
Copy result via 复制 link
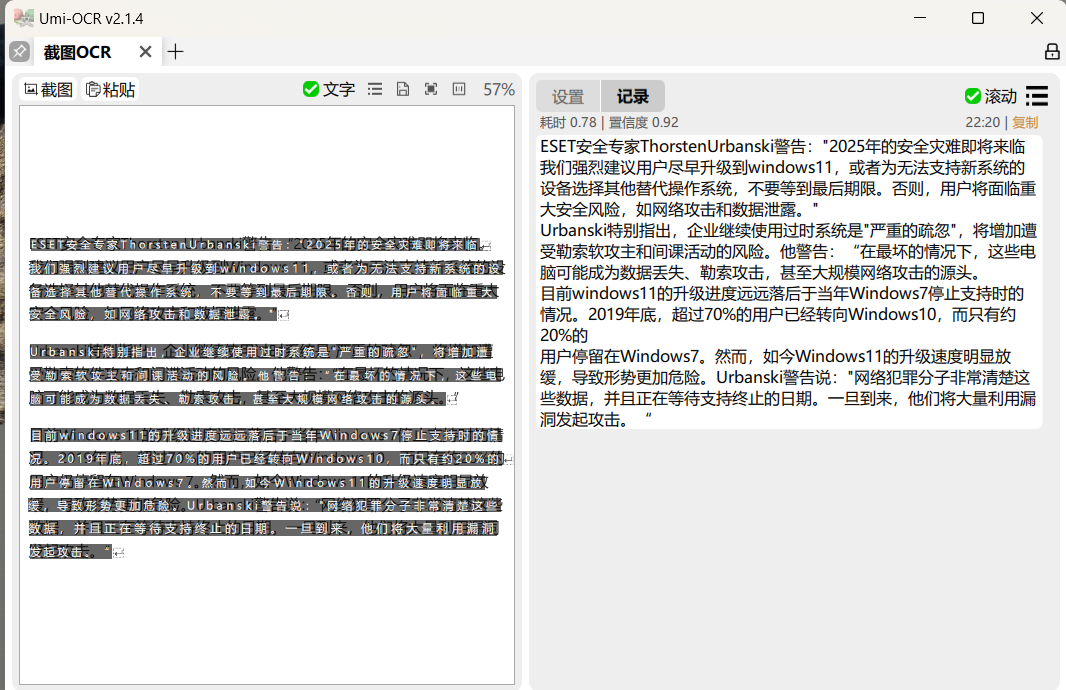pos(1025,122)
